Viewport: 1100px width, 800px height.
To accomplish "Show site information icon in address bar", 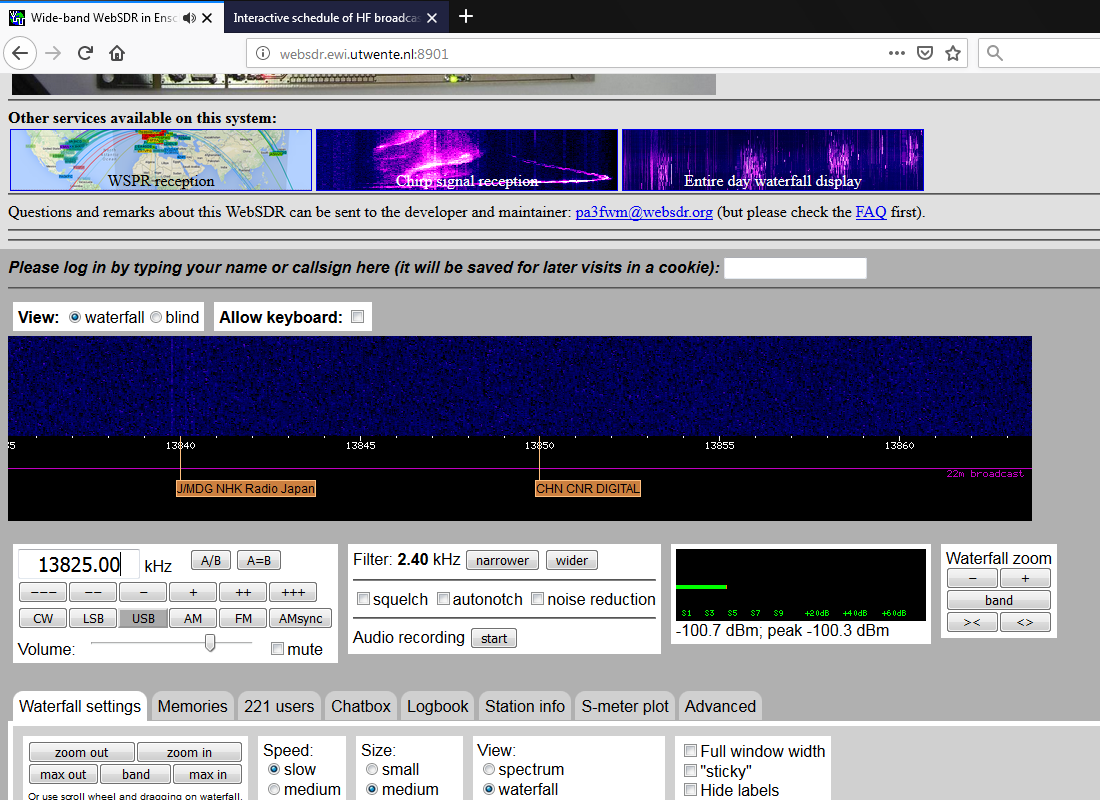I will click(262, 53).
